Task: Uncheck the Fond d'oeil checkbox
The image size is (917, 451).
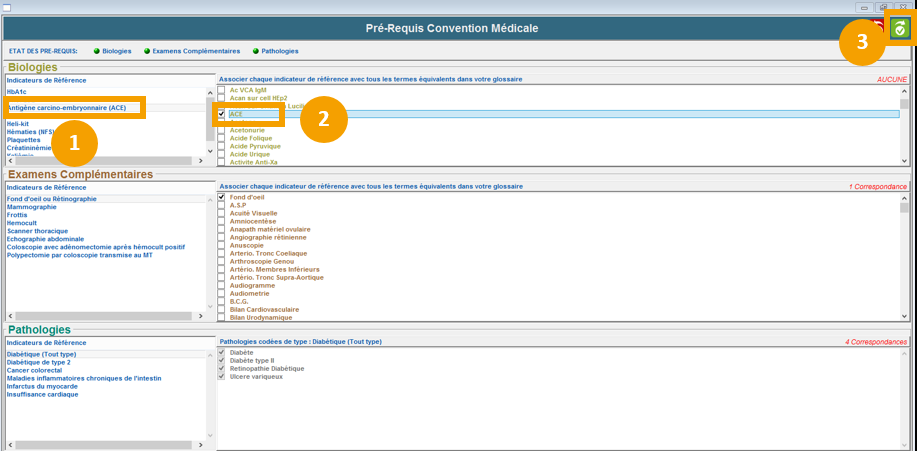Action: pyautogui.click(x=222, y=198)
